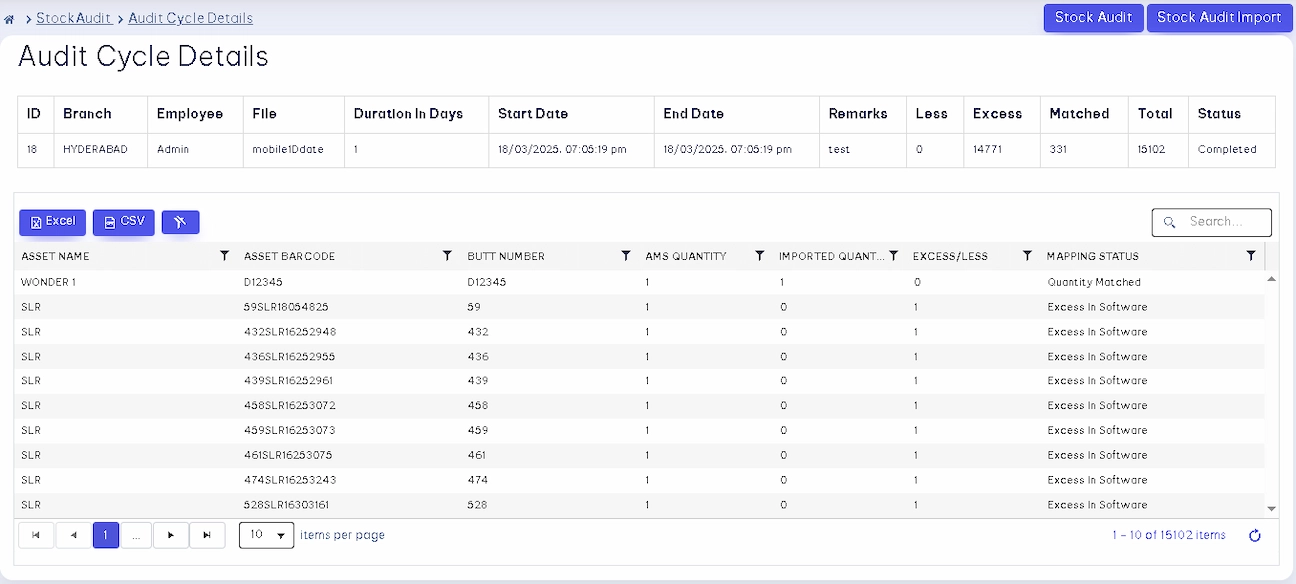Clear all filters with the funnel button
This screenshot has width=1296, height=584.
click(x=181, y=222)
